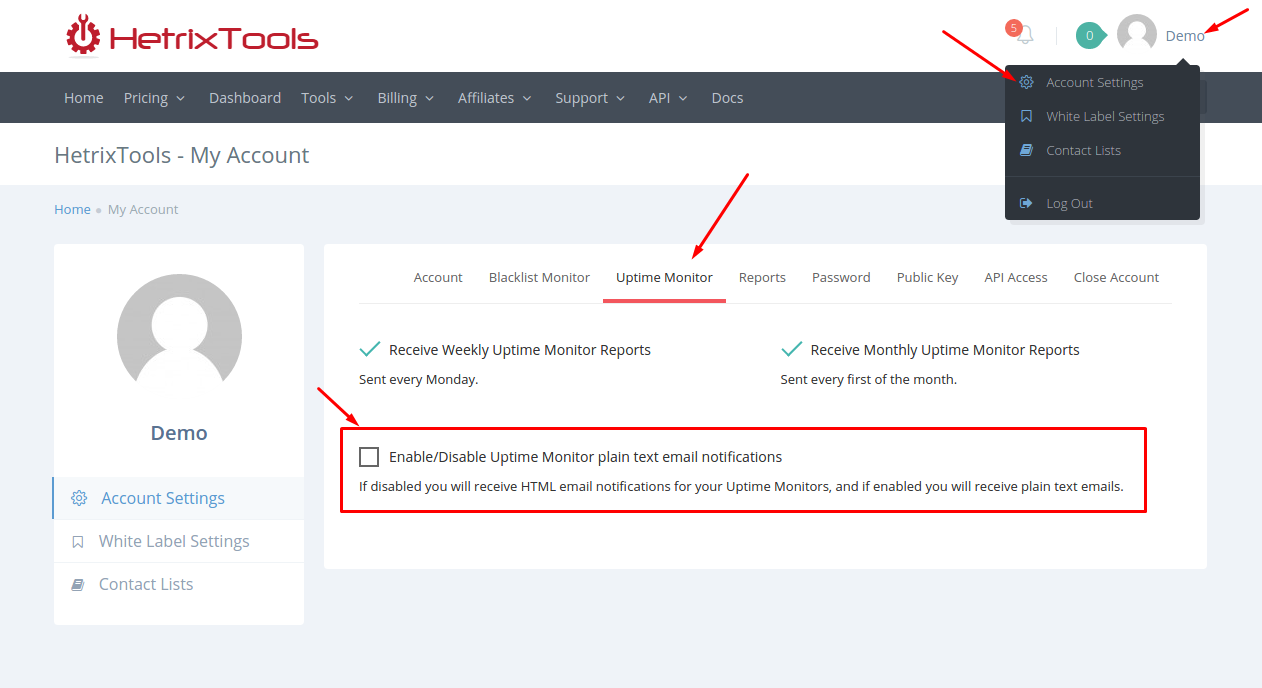Expand the Billing menu

(406, 98)
